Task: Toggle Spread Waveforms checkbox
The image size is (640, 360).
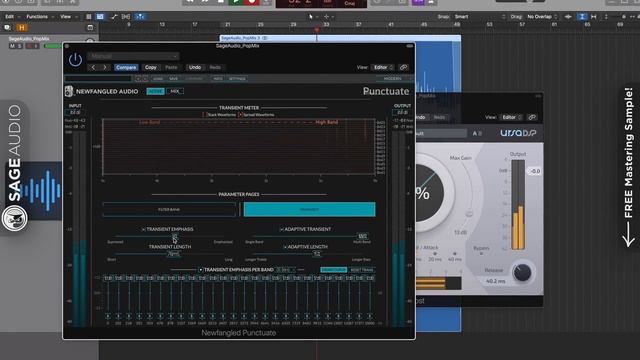Action: (240, 115)
